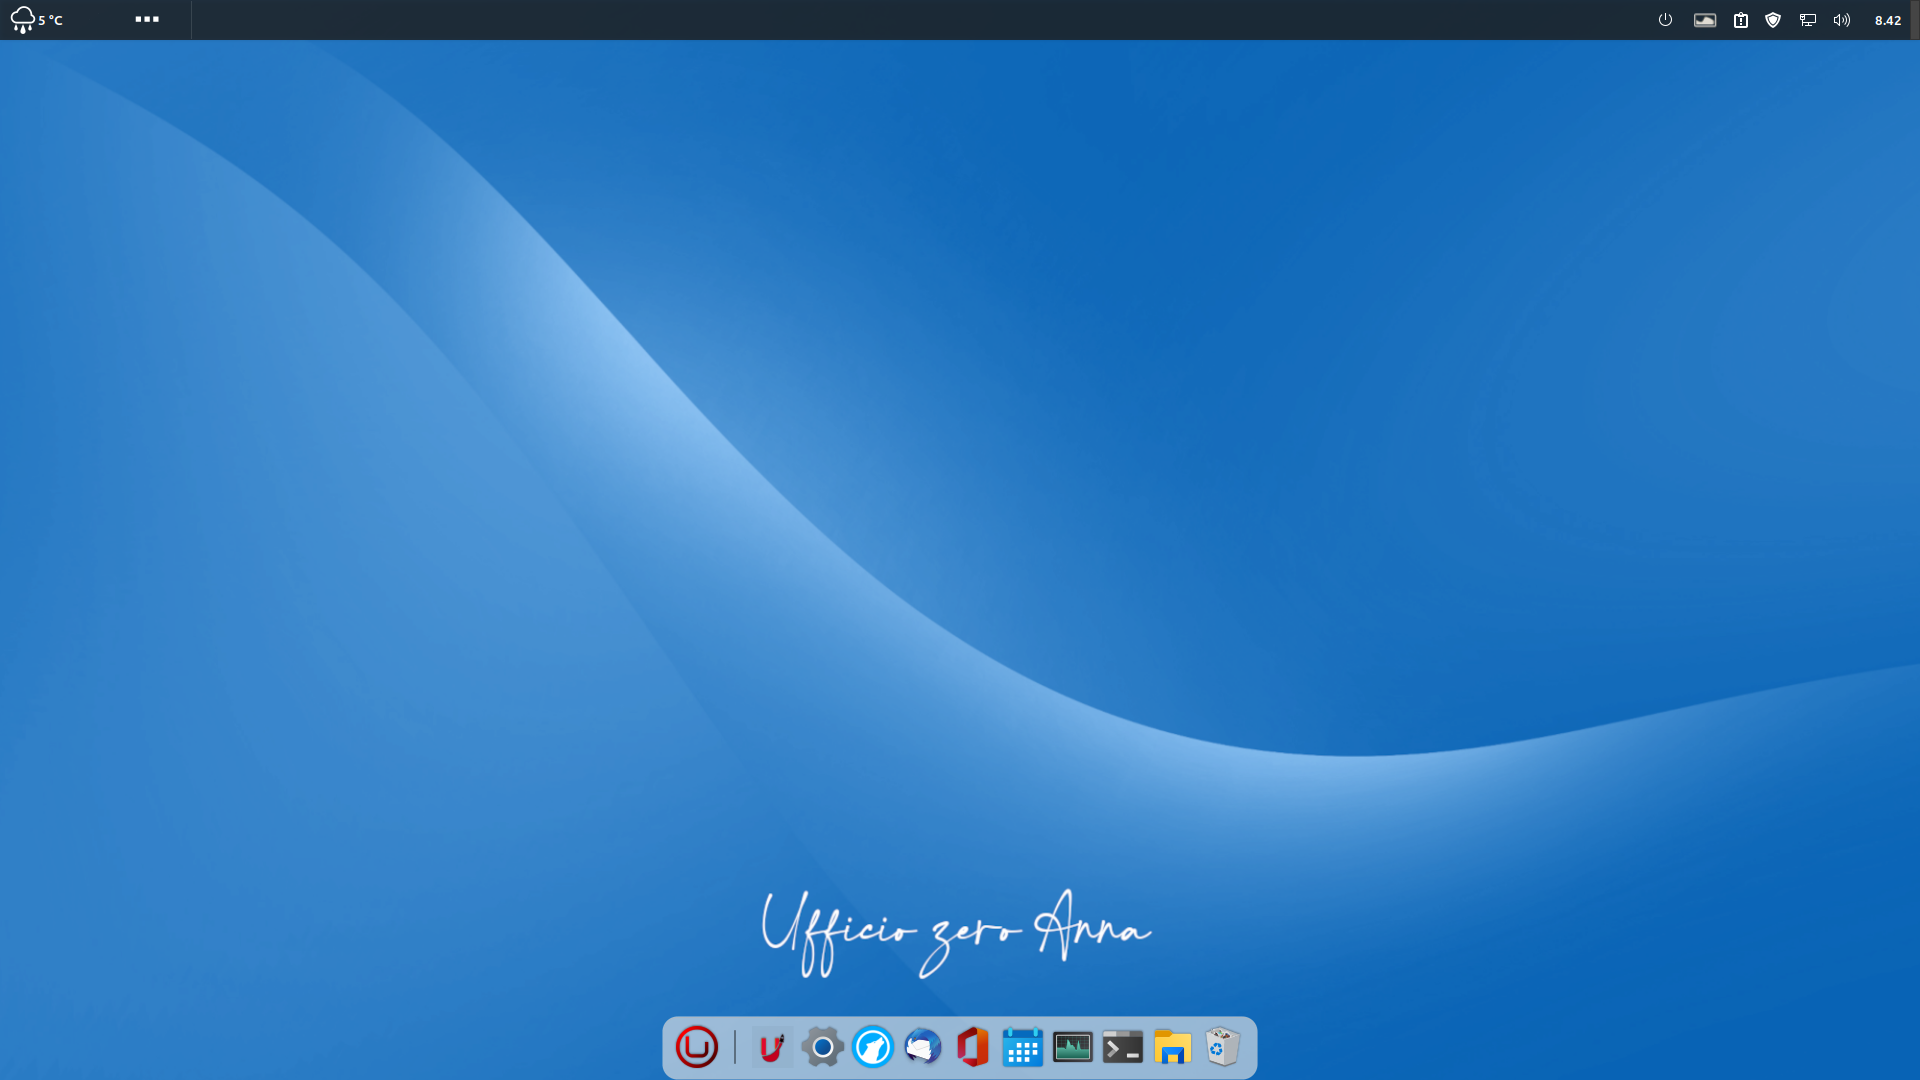This screenshot has height=1080, width=1920.
Task: Open the Trash recycle bin
Action: pyautogui.click(x=1222, y=1047)
